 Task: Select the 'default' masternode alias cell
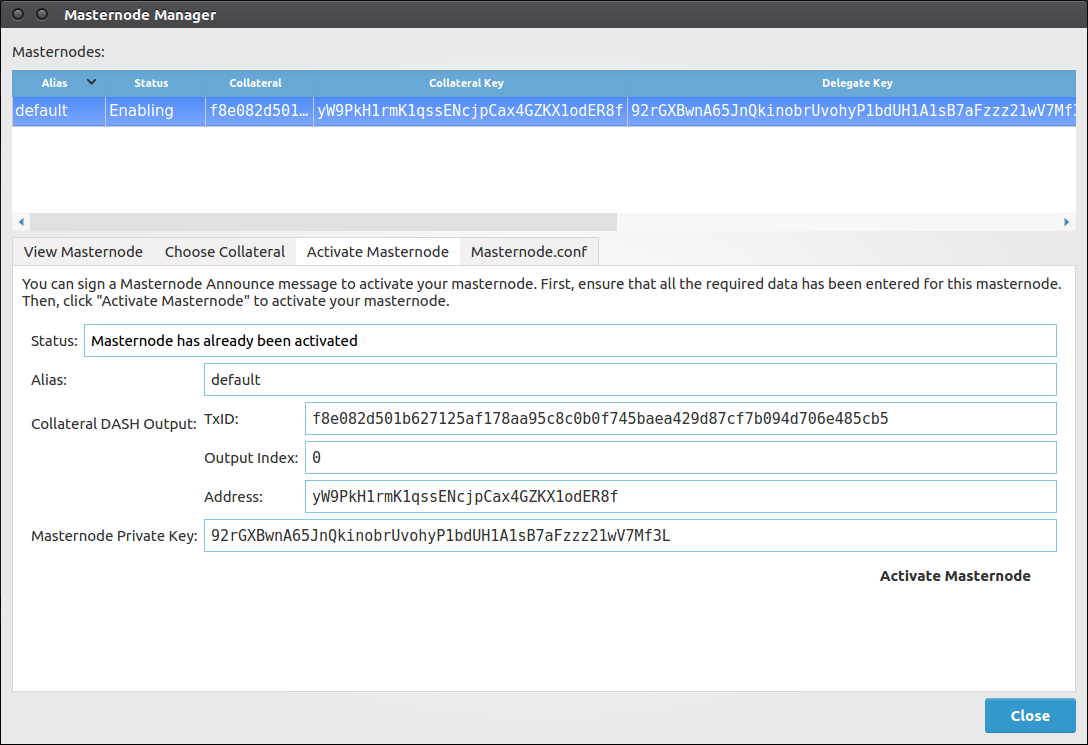pos(58,111)
